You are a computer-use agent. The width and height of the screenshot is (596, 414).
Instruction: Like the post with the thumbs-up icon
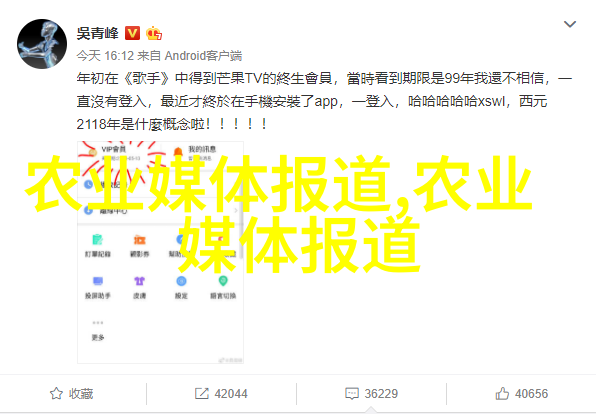[x=502, y=393]
